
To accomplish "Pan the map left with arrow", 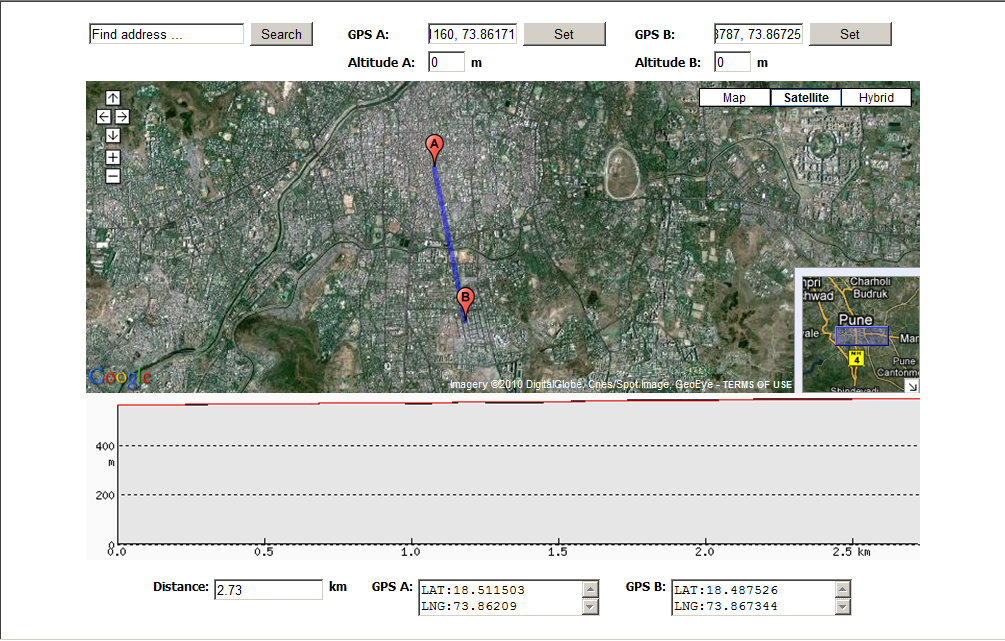I will pyautogui.click(x=104, y=117).
